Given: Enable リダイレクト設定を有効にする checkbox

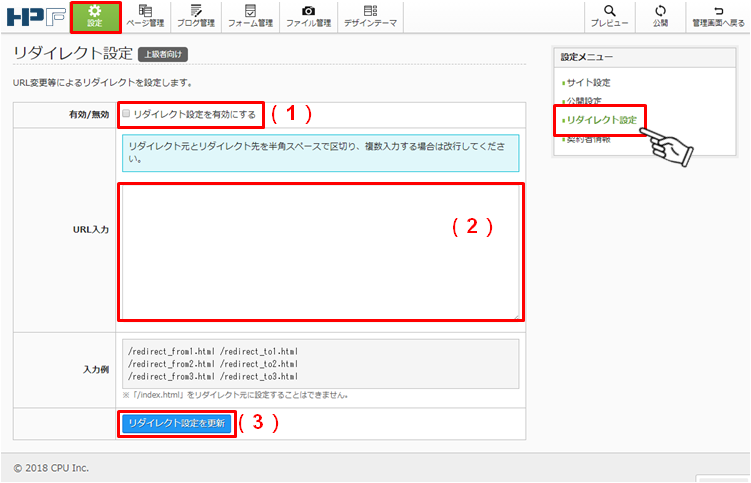Looking at the screenshot, I should click(x=126, y=114).
